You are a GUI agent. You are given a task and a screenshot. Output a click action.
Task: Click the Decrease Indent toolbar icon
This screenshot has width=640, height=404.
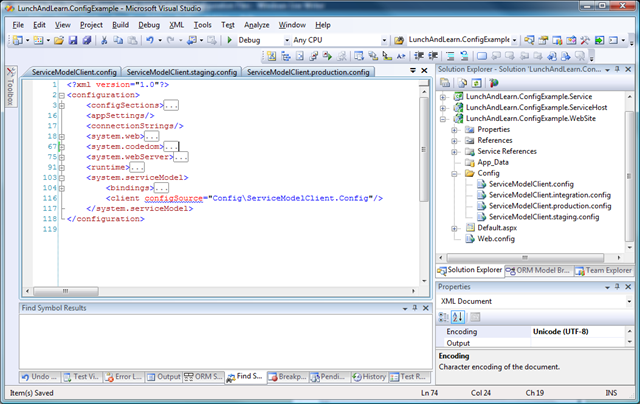click(x=419, y=56)
